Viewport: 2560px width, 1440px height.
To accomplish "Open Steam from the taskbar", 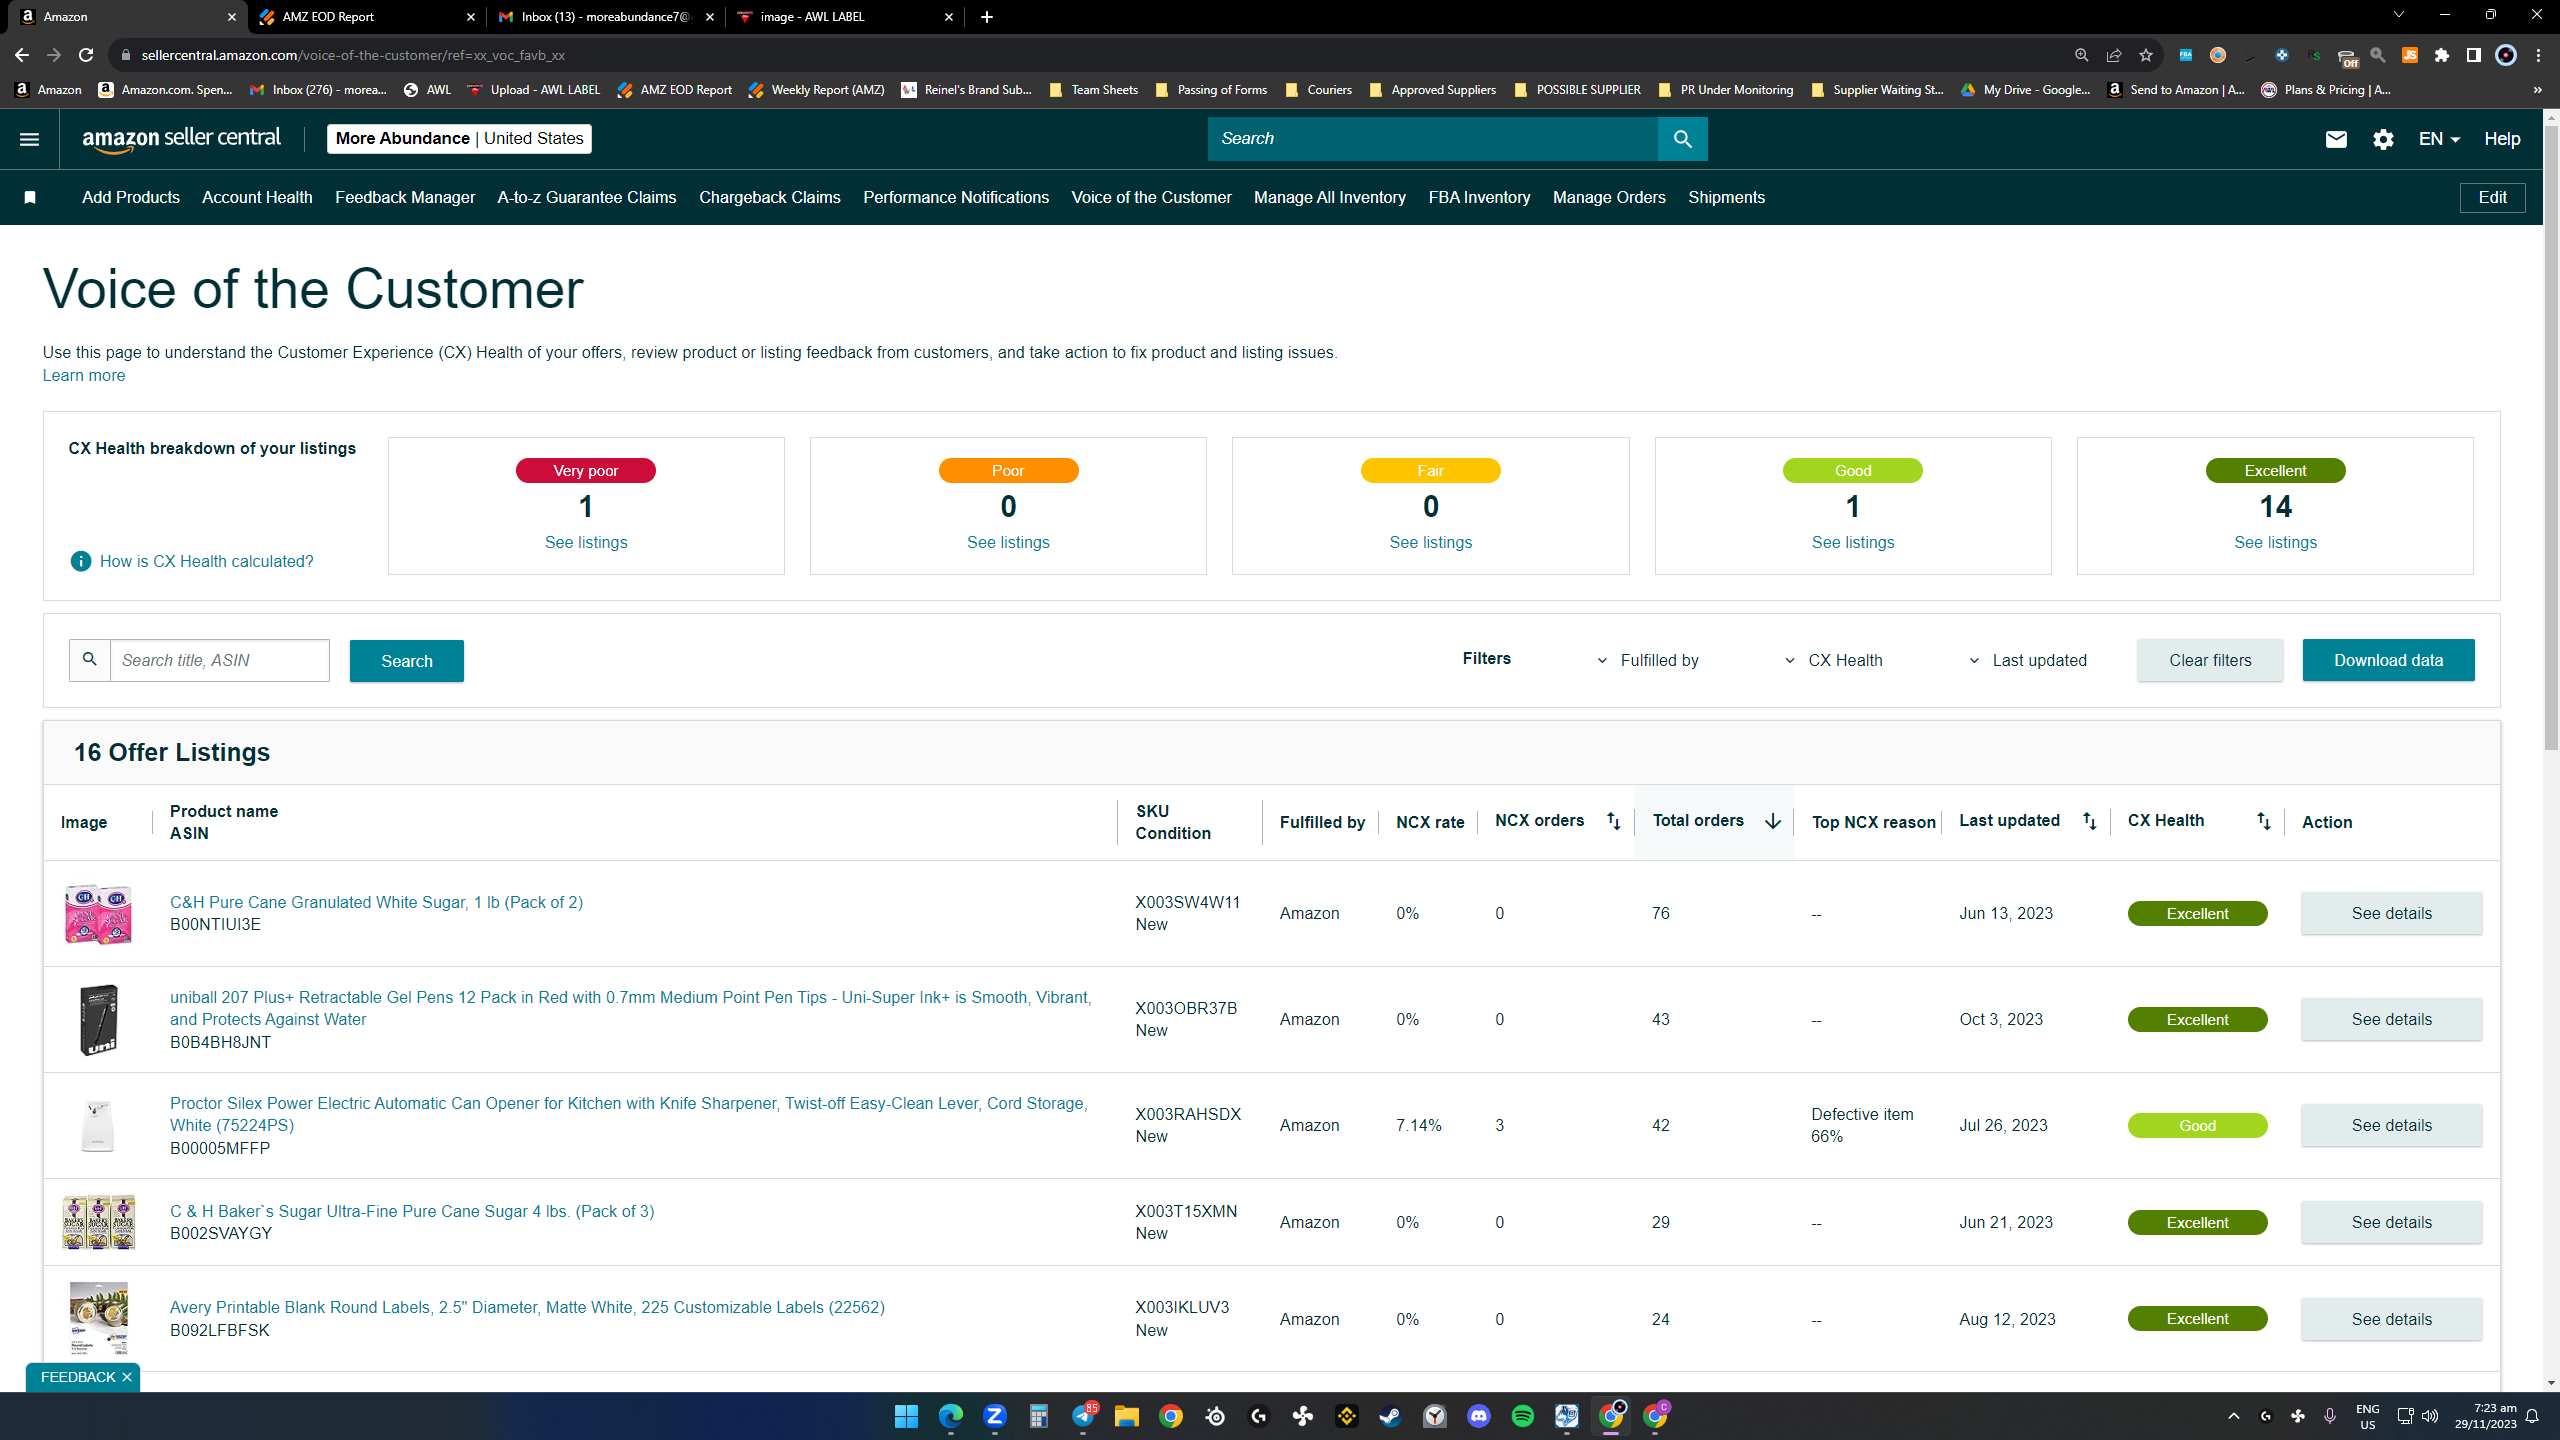I will coord(1390,1416).
